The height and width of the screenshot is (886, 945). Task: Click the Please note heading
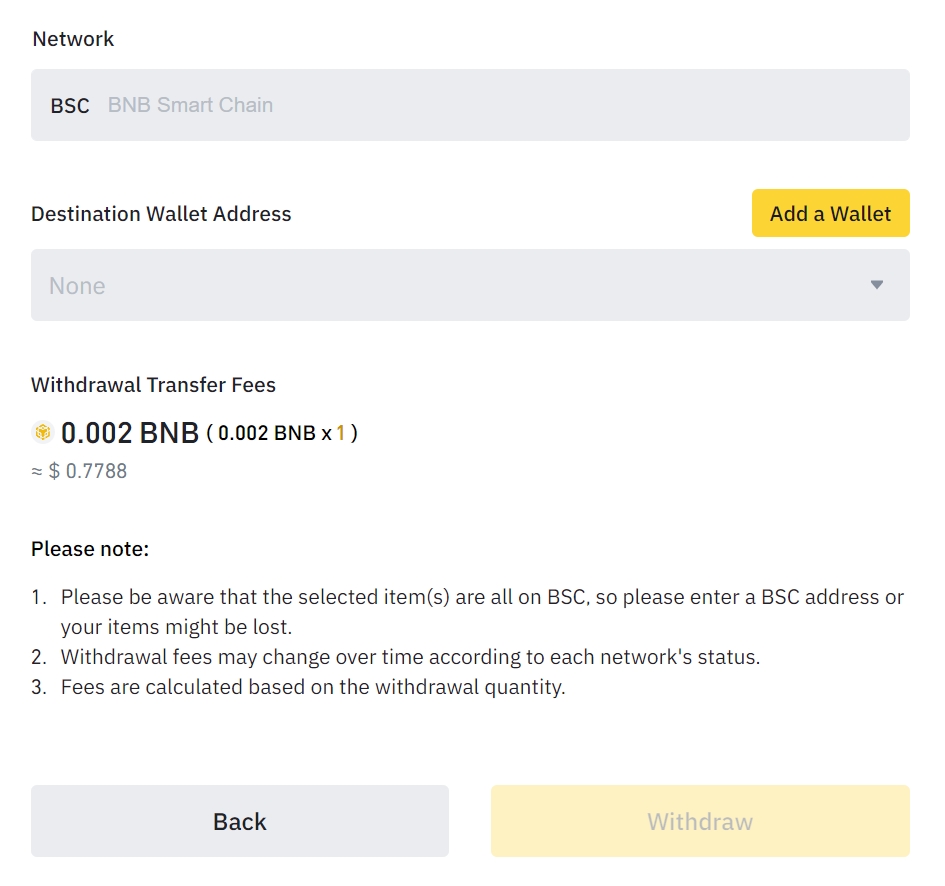[90, 549]
